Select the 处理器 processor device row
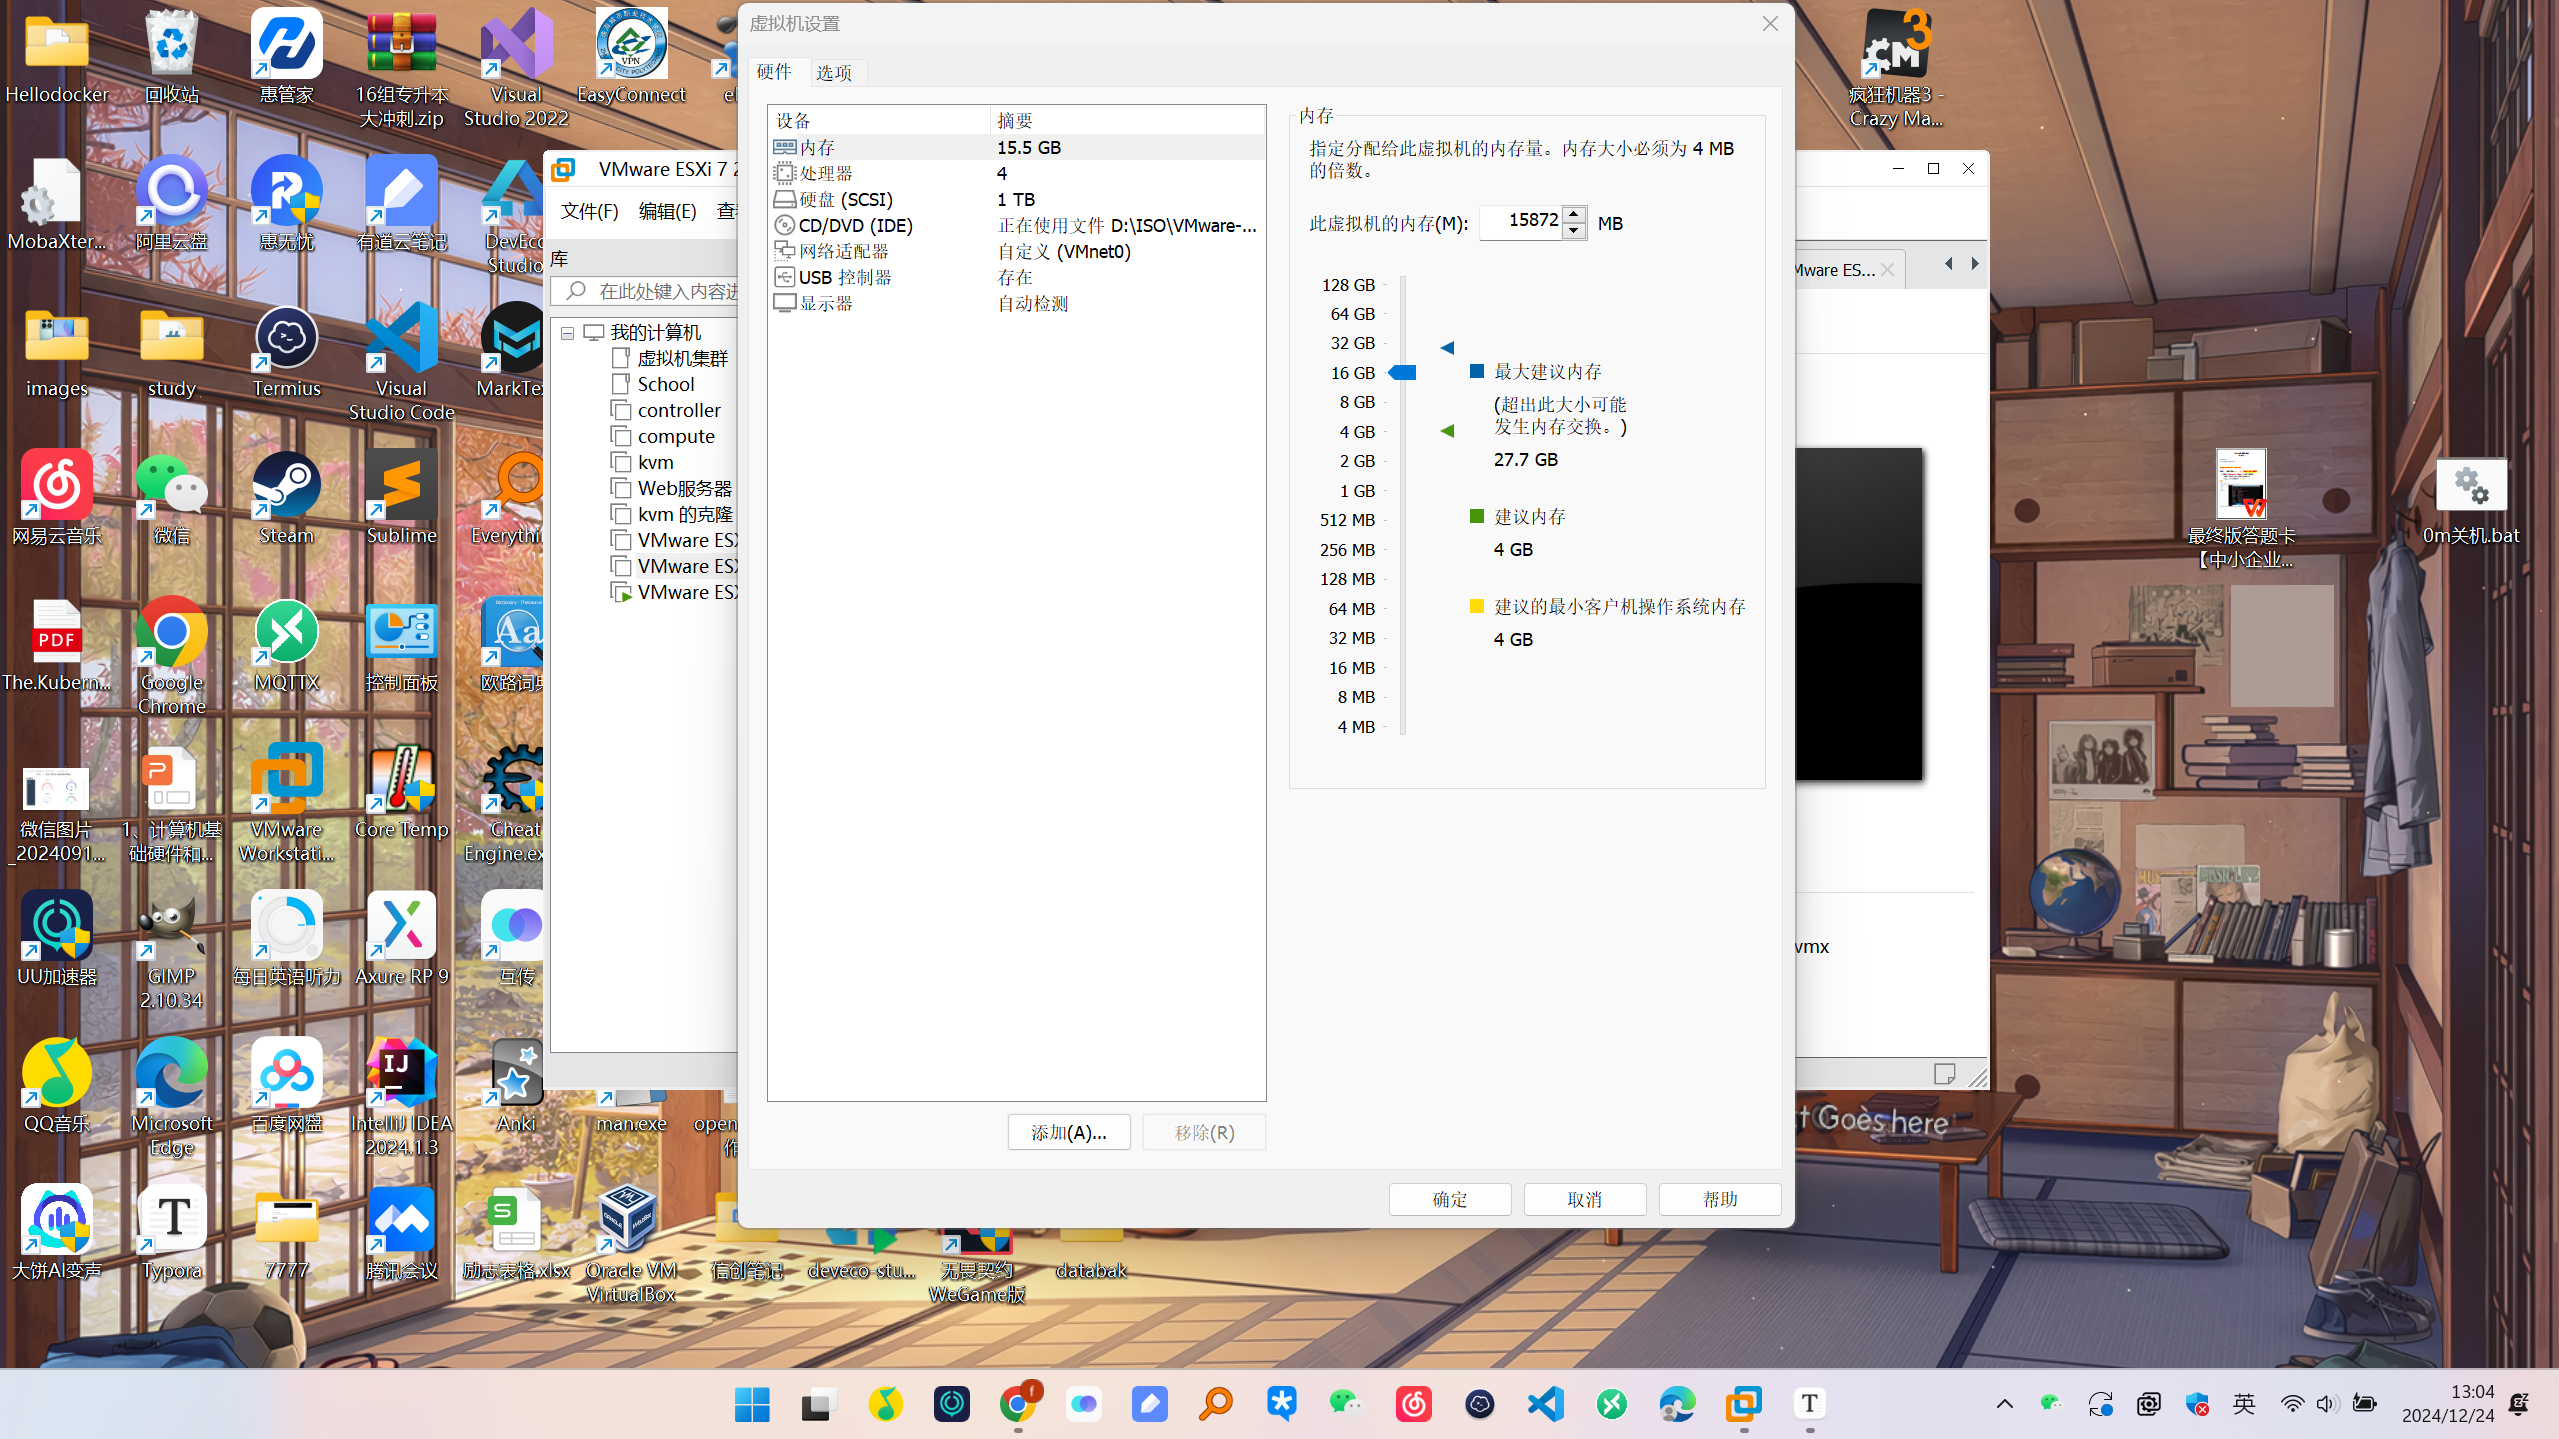This screenshot has height=1439, width=2559. click(x=1016, y=173)
